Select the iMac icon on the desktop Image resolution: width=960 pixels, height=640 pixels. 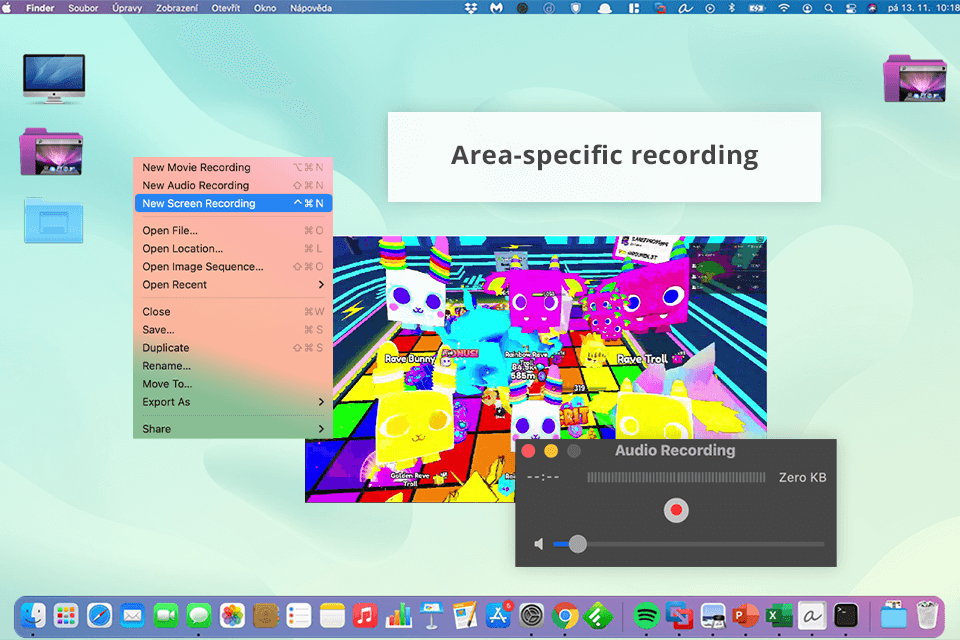point(54,78)
